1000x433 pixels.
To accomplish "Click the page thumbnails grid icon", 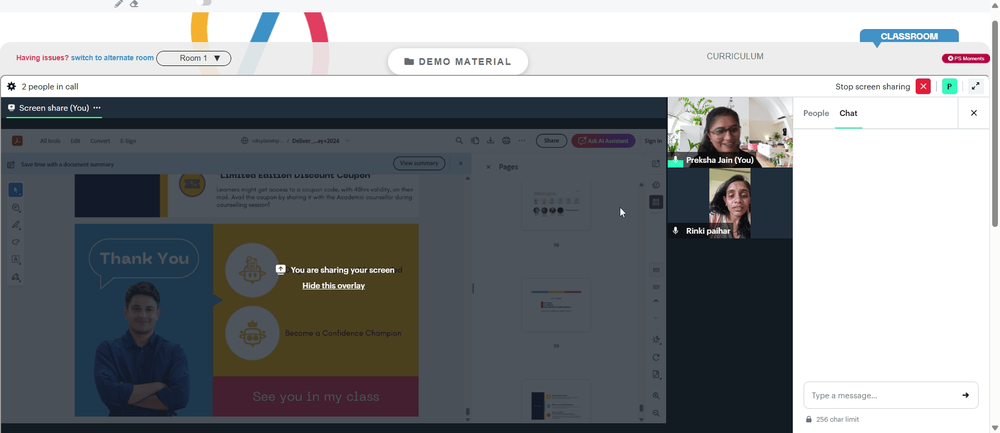I will (656, 202).
